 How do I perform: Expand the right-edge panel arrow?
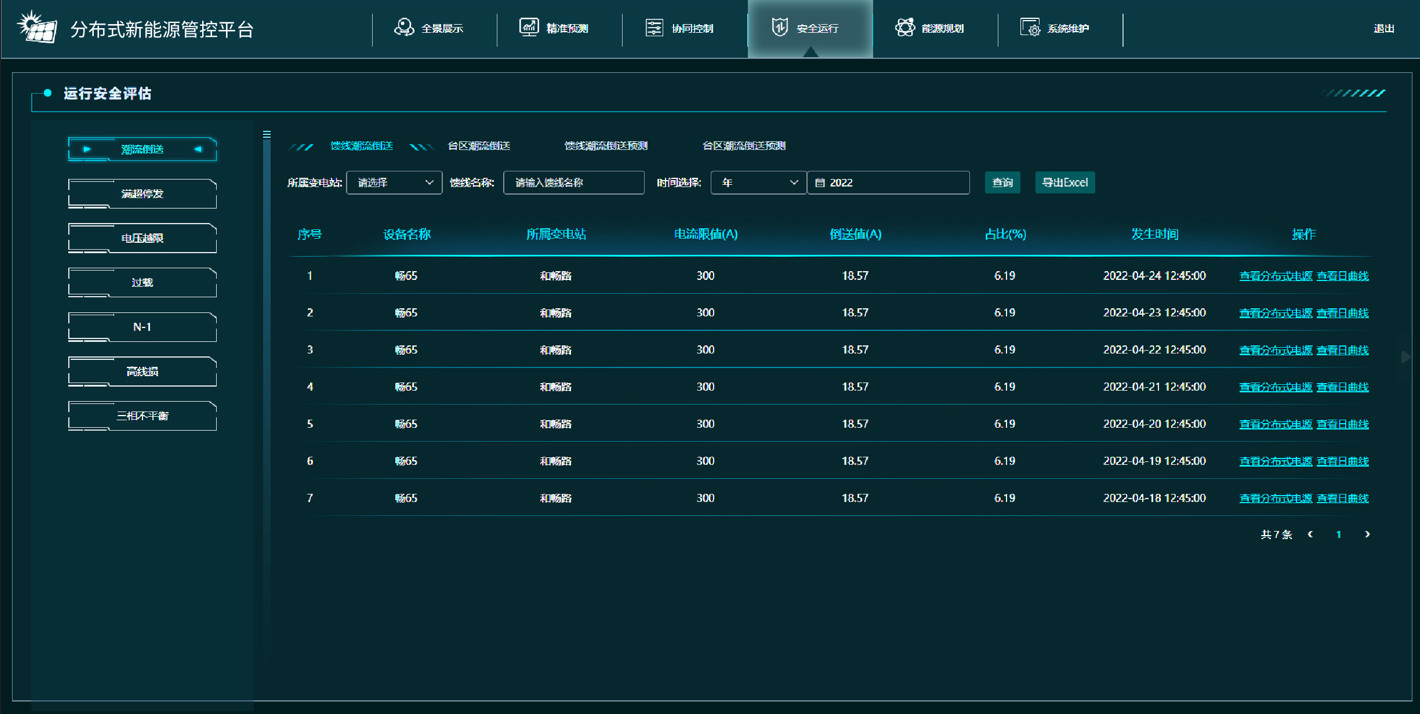pyautogui.click(x=1405, y=357)
